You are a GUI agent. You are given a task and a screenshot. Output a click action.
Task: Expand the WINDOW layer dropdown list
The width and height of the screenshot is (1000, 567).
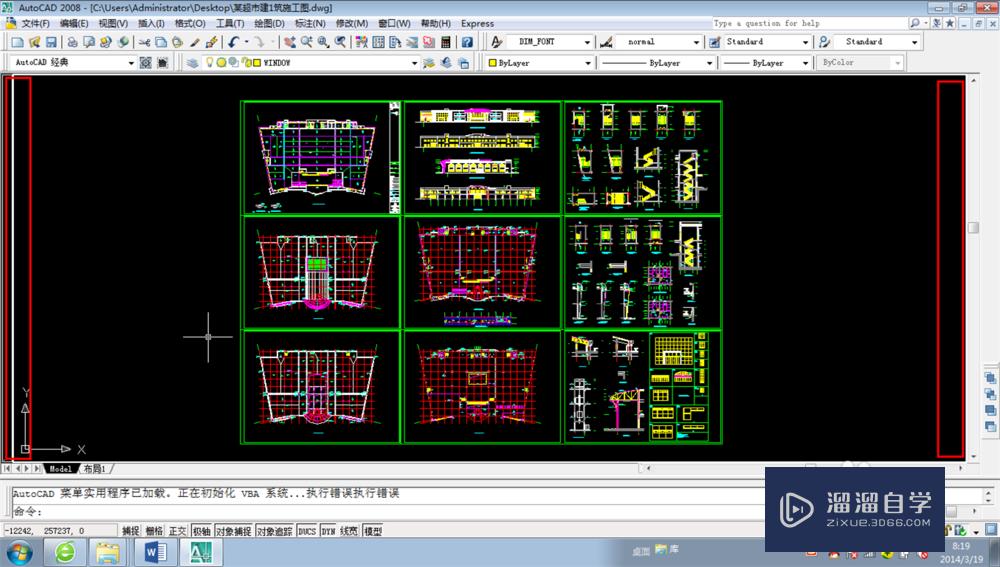click(415, 63)
